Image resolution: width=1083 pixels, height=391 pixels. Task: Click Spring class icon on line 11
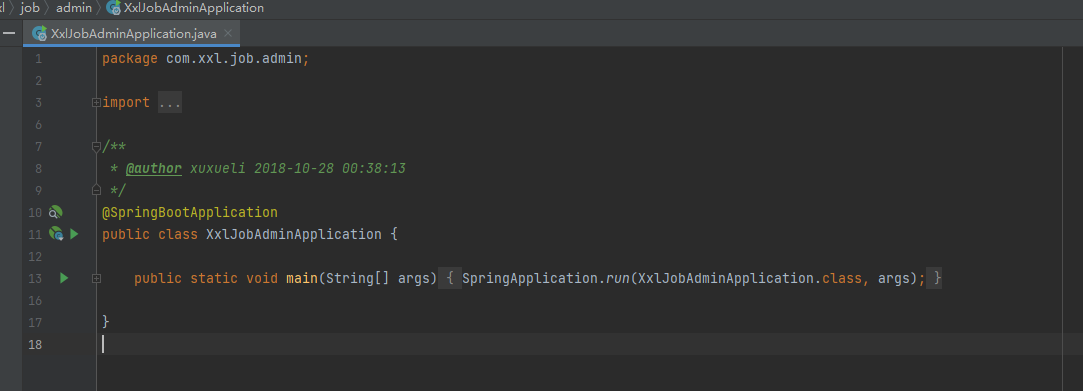[x=57, y=234]
